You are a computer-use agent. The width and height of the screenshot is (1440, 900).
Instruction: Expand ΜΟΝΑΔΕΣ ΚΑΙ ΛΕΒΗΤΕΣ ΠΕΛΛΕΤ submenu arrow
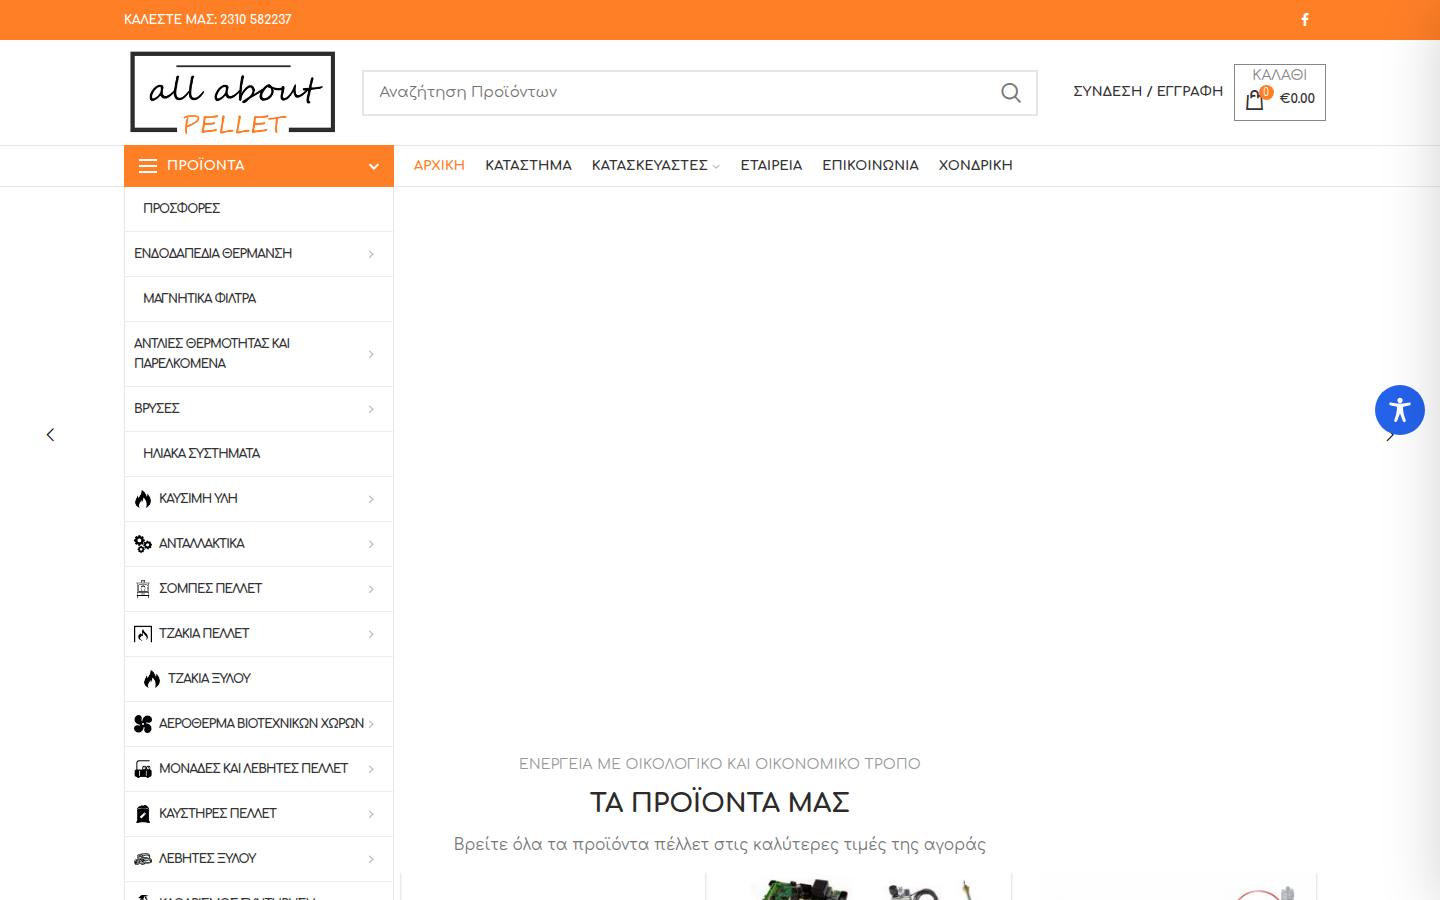pyautogui.click(x=371, y=769)
